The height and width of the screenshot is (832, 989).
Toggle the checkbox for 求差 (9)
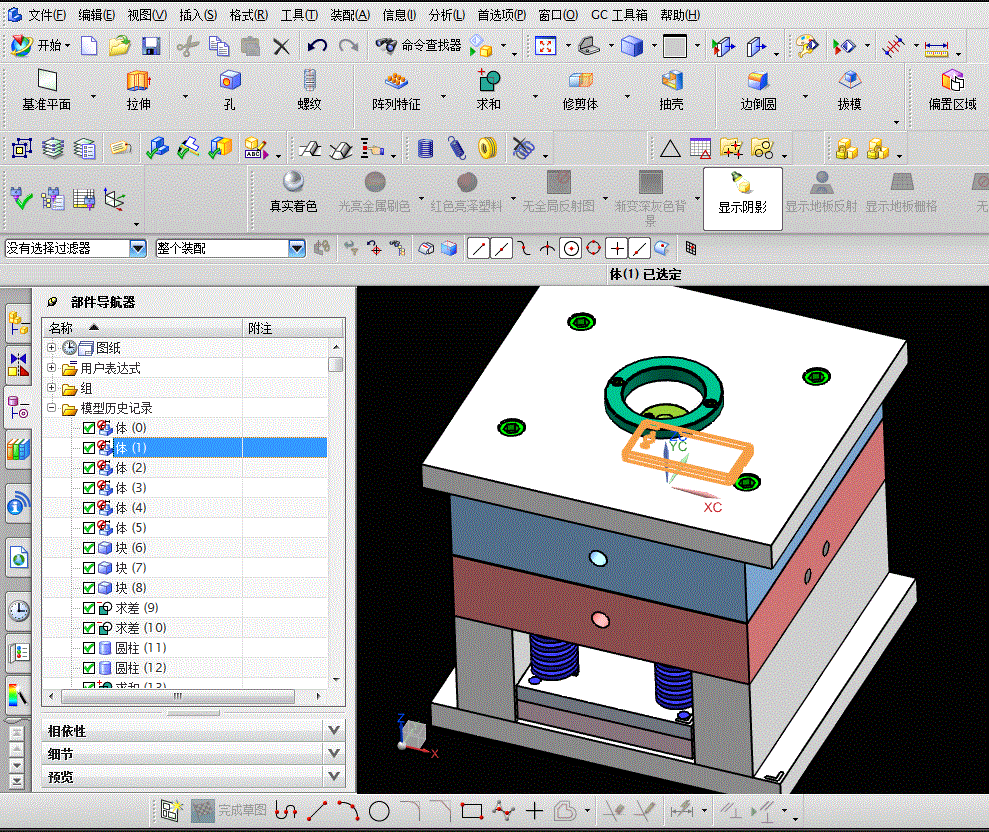89,607
